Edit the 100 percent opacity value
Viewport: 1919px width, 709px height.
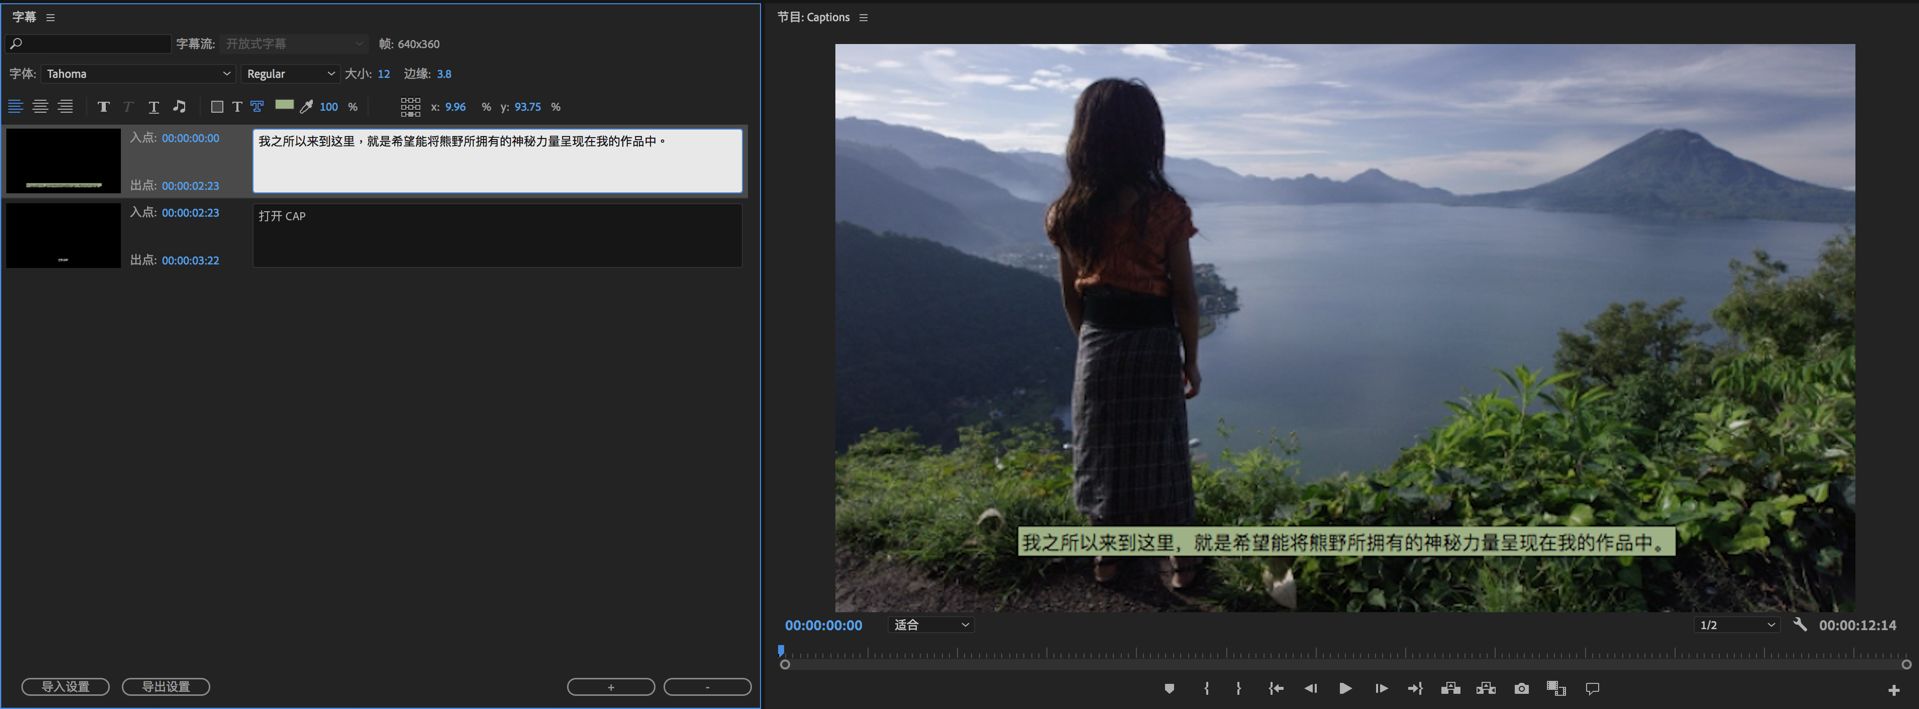[329, 107]
